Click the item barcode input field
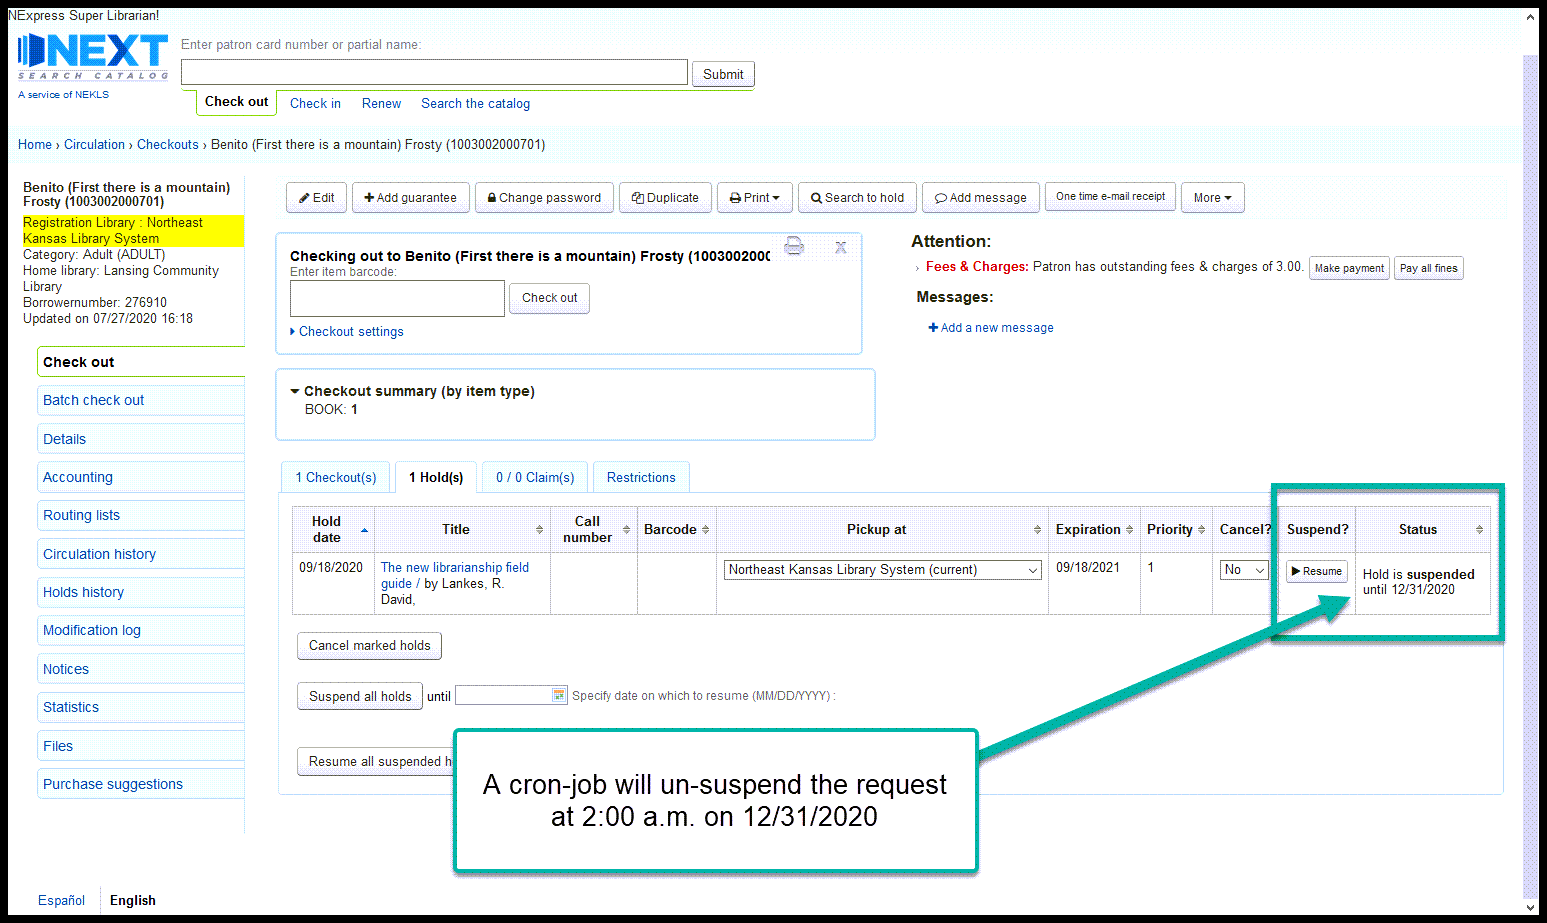 [397, 298]
